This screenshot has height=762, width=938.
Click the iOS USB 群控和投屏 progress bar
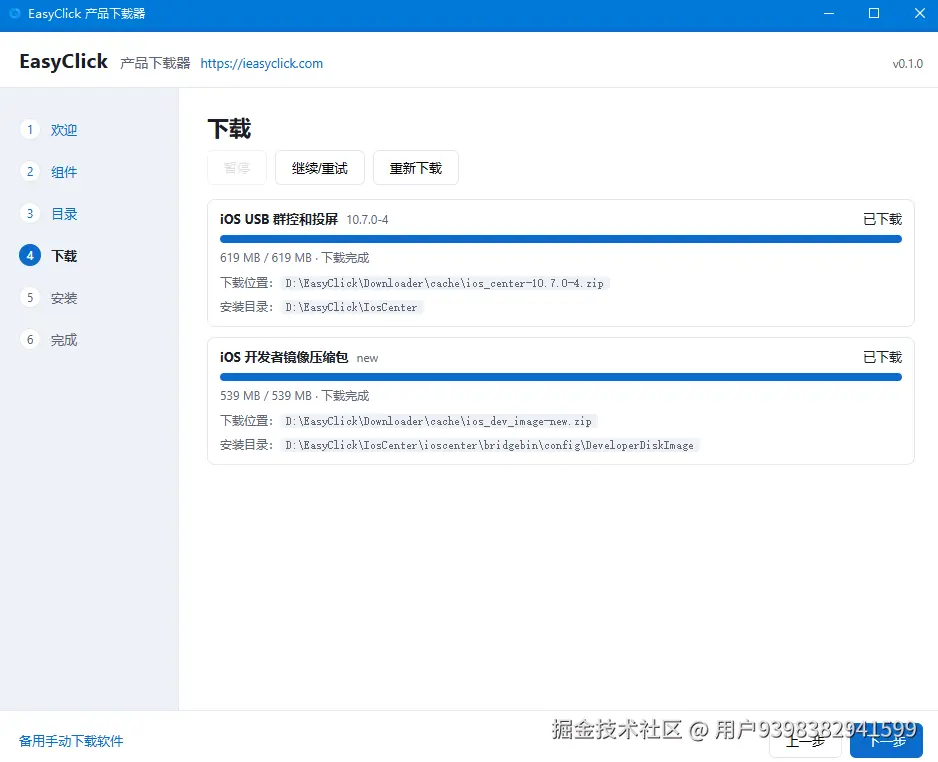(x=561, y=239)
